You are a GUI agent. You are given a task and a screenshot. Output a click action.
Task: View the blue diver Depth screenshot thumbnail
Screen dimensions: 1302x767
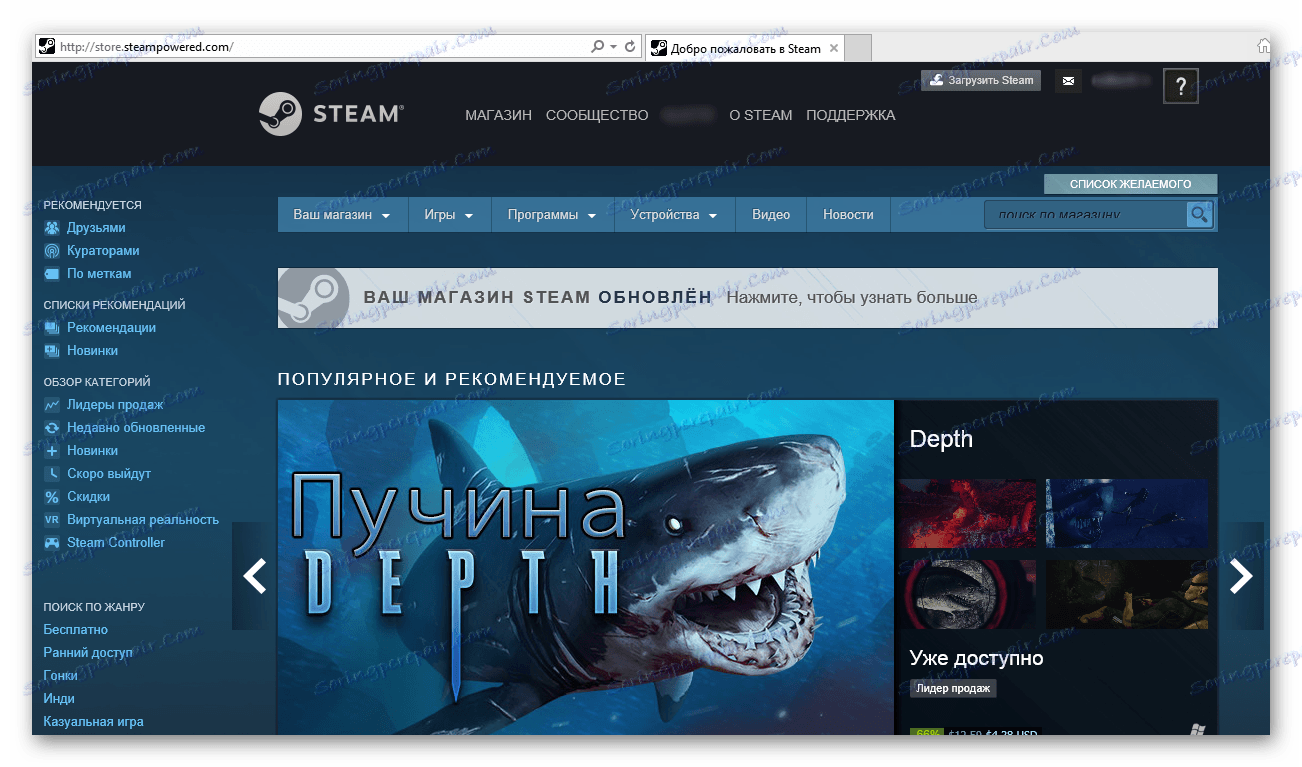[x=1126, y=513]
